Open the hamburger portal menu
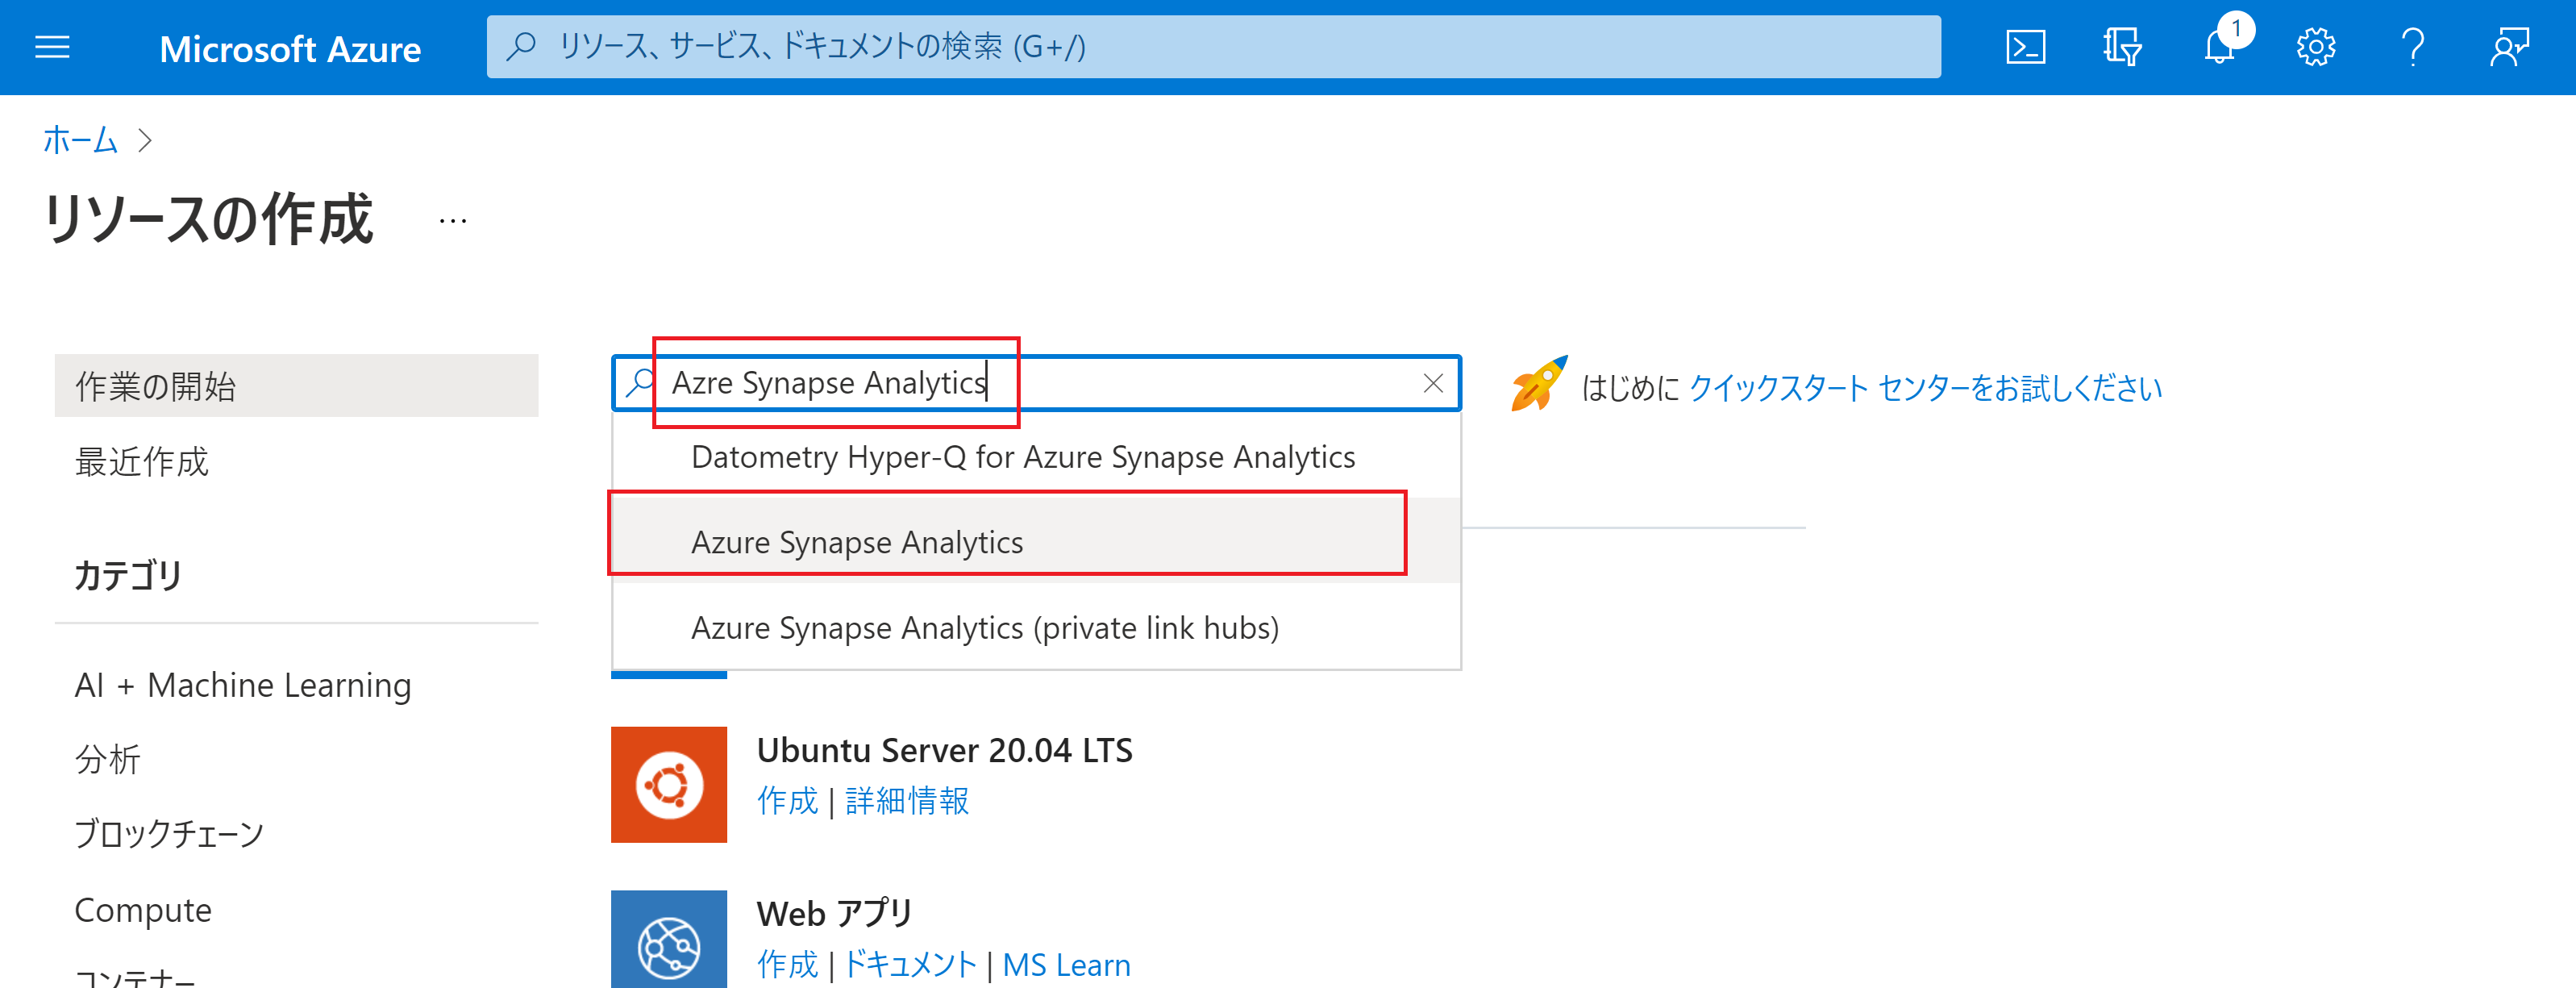 [x=52, y=47]
